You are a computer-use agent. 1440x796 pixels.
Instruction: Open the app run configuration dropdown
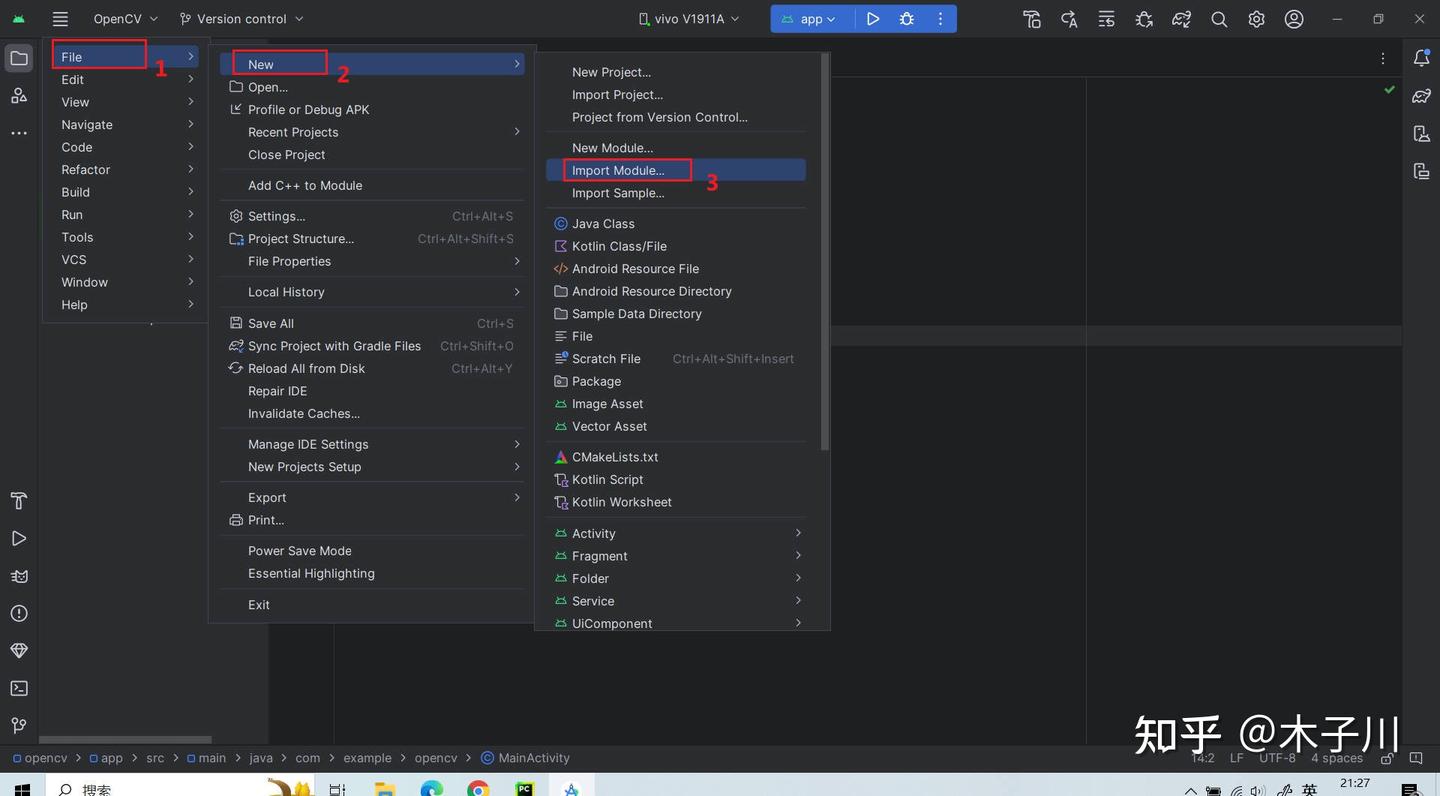click(x=811, y=18)
